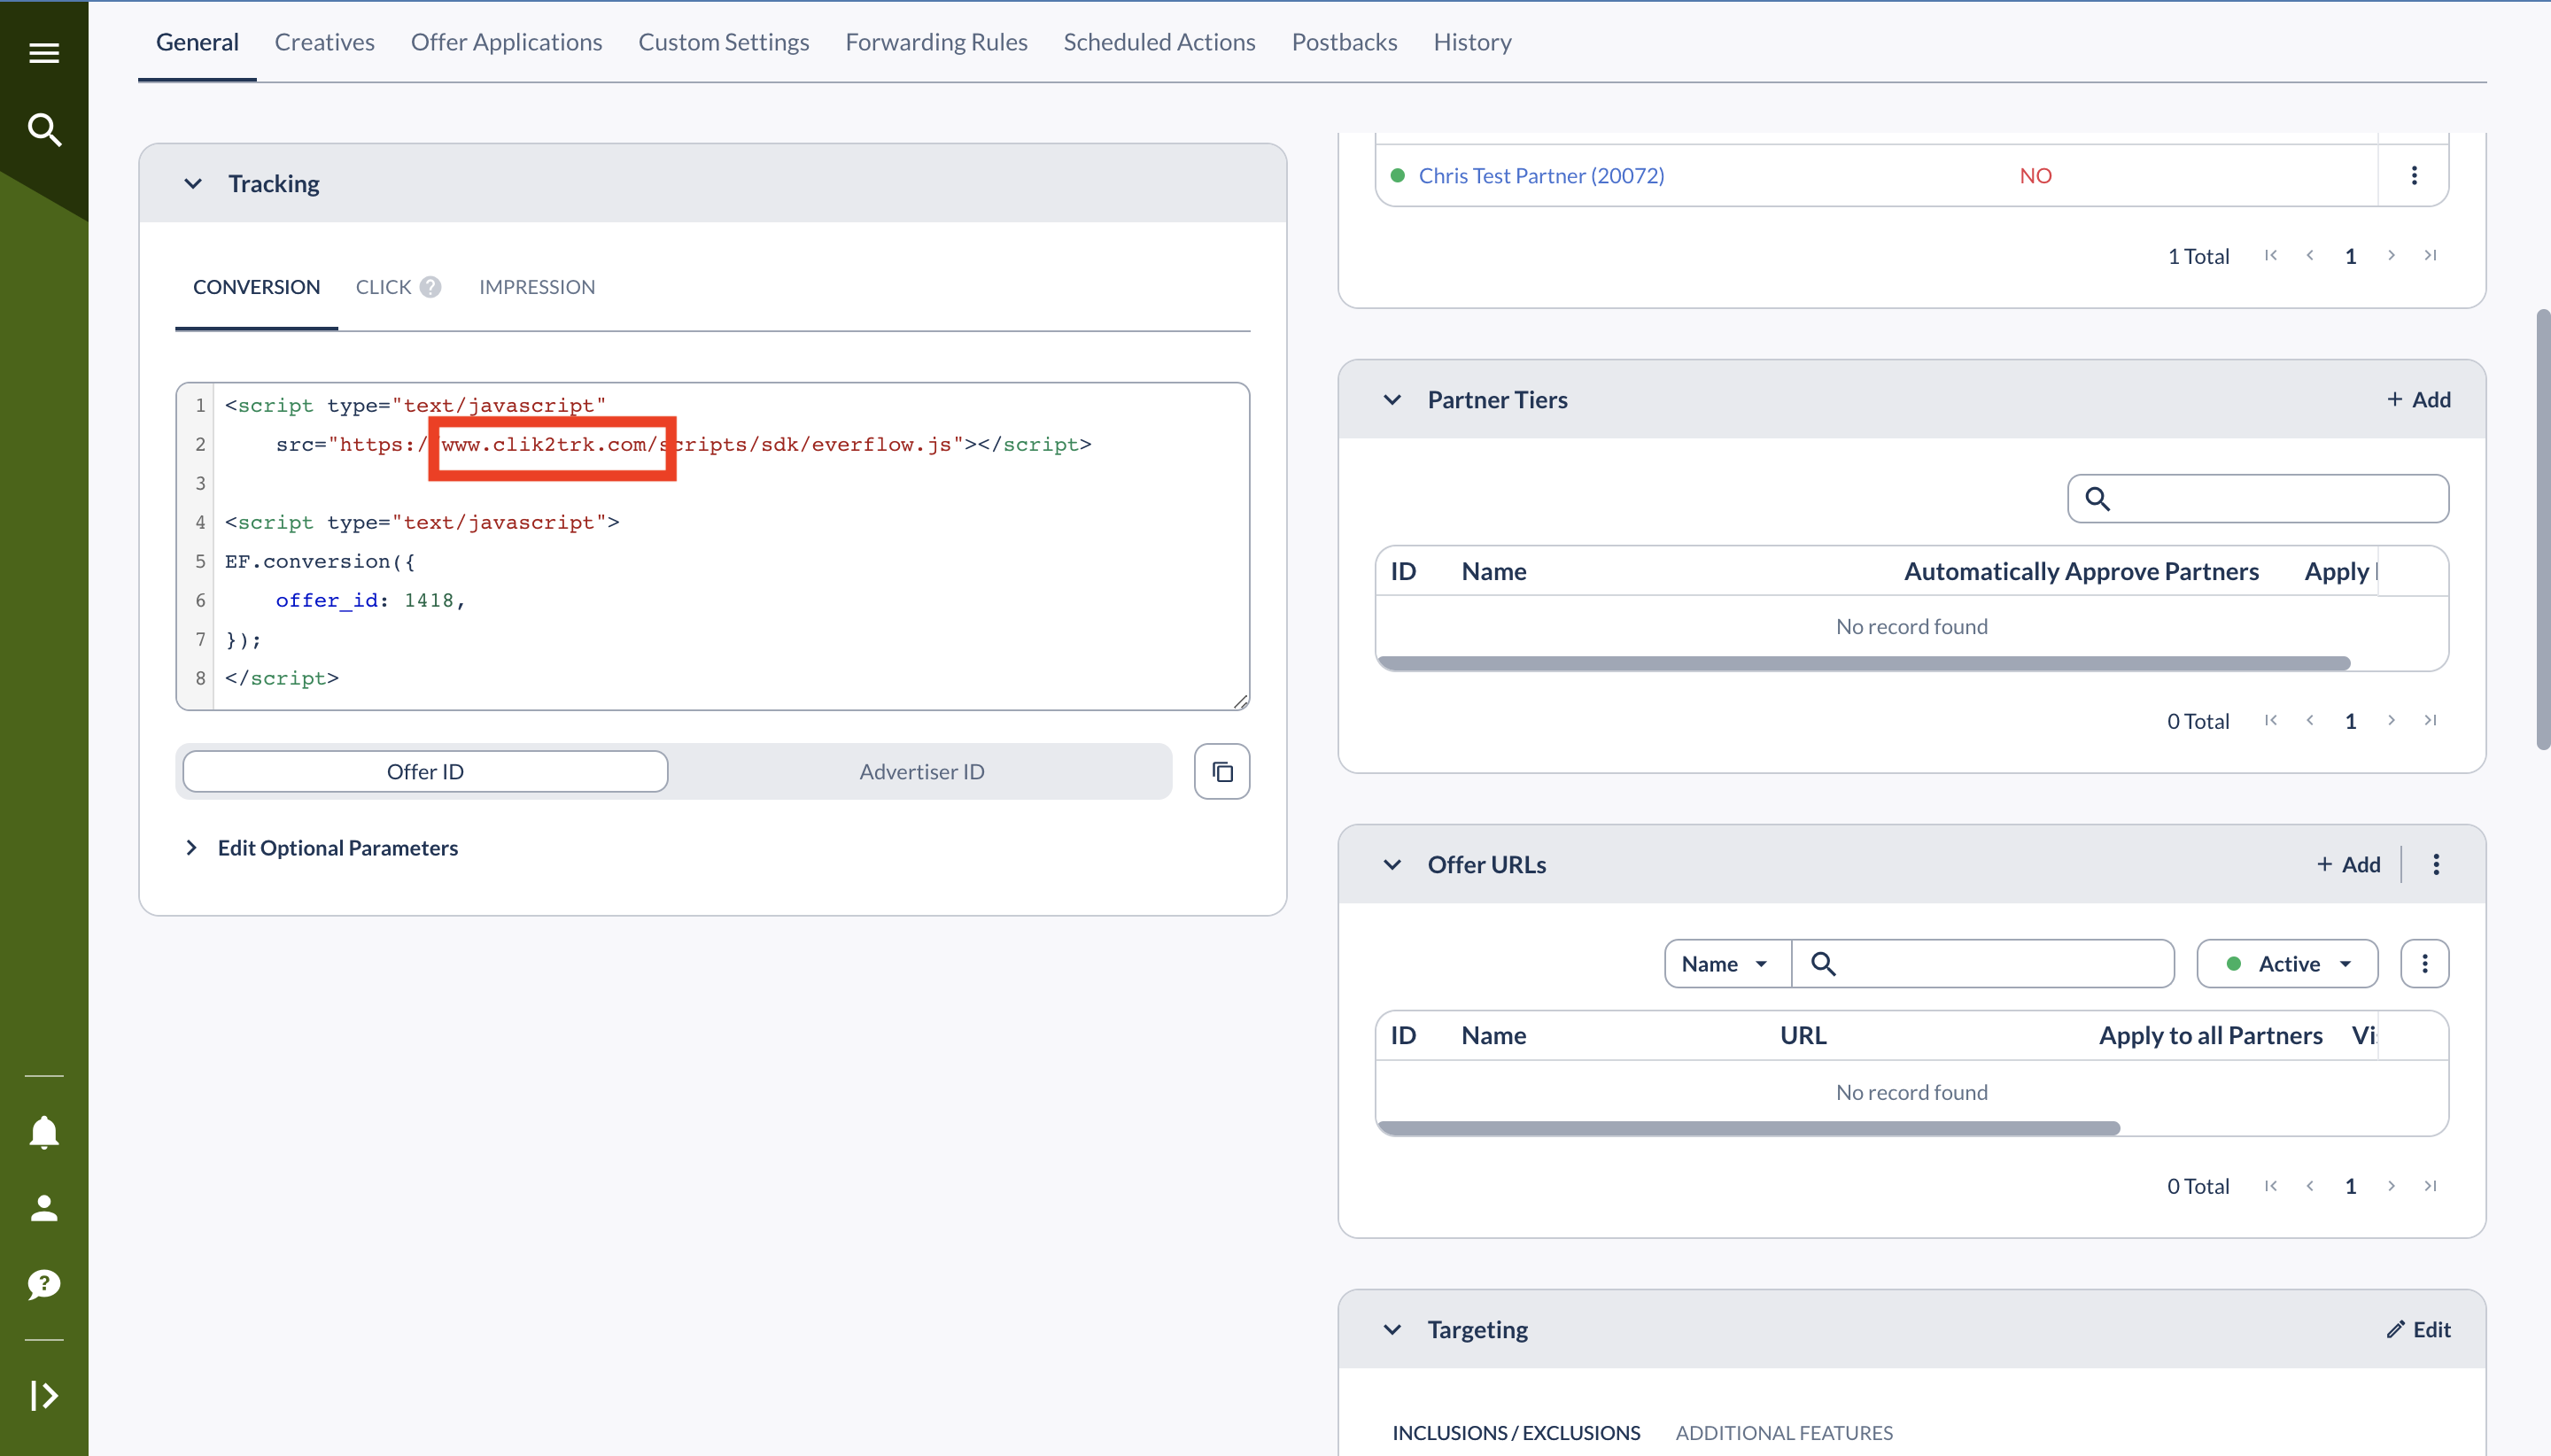2551x1456 pixels.
Task: Select Offer ID toggle option
Action: (425, 771)
